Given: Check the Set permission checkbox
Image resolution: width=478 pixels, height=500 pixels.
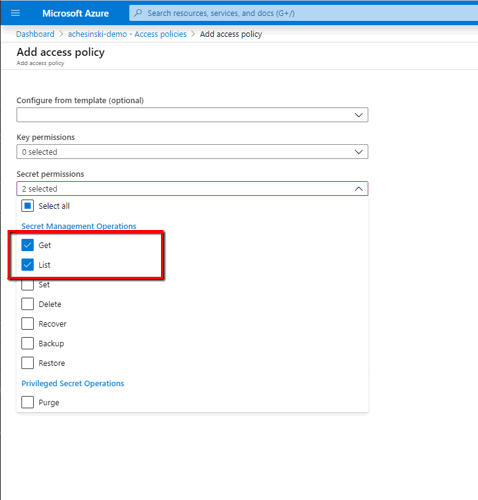Looking at the screenshot, I should pos(27,284).
